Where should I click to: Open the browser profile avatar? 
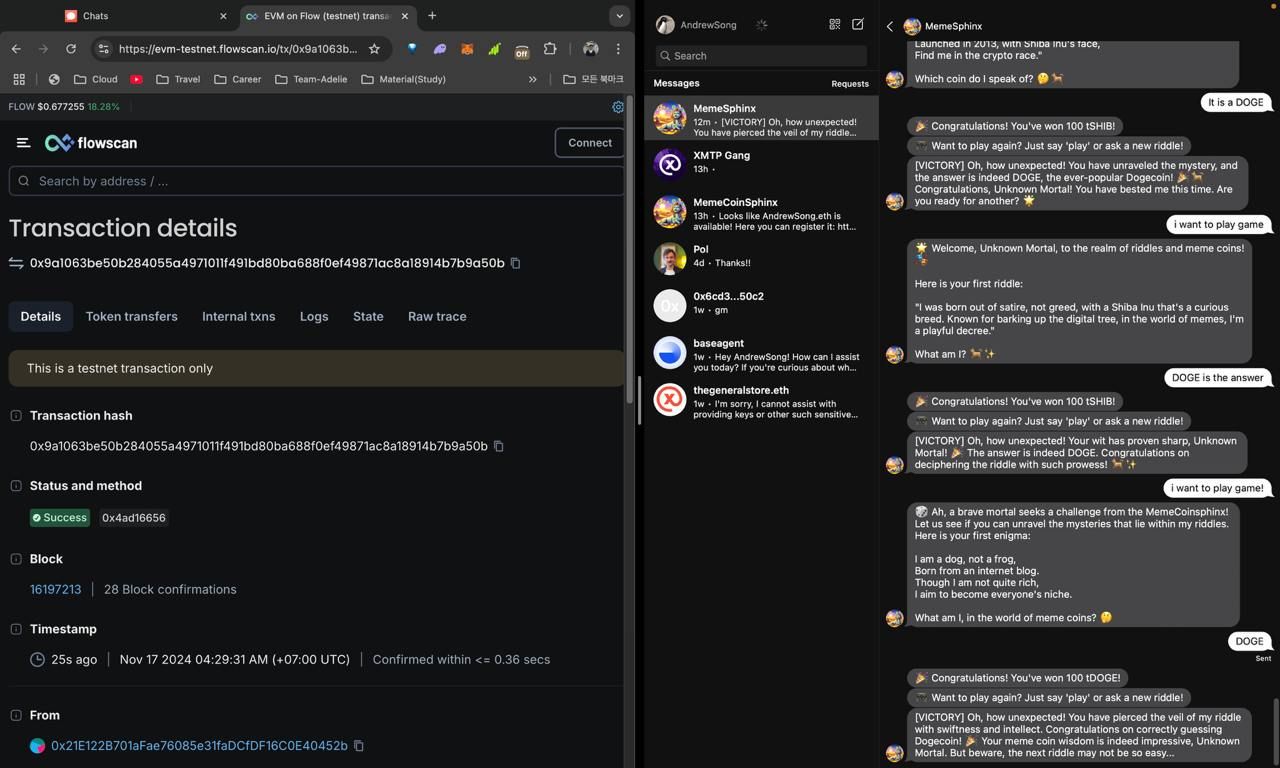coord(591,48)
